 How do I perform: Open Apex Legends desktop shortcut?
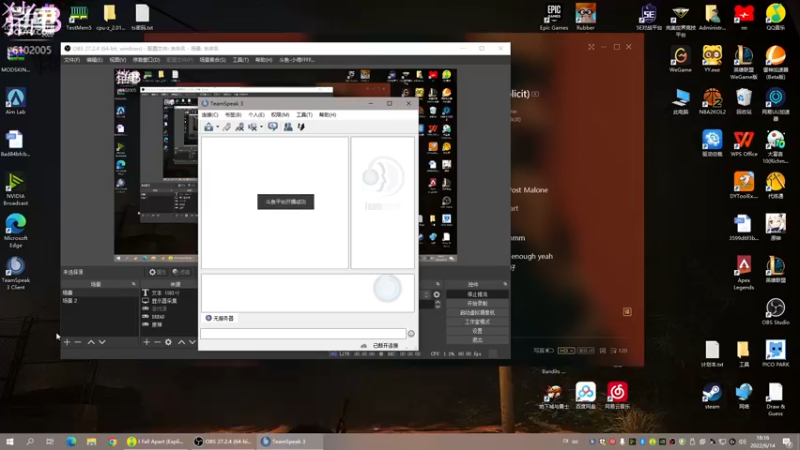(743, 273)
